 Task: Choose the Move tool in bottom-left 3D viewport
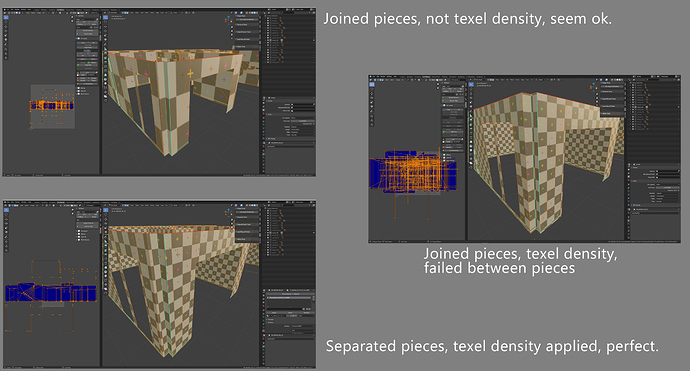point(106,219)
